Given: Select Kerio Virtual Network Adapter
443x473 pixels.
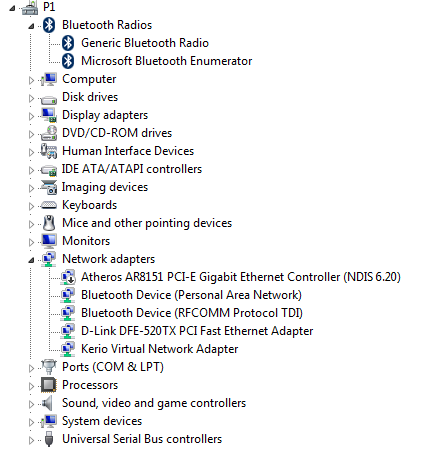Looking at the screenshot, I should point(160,349).
